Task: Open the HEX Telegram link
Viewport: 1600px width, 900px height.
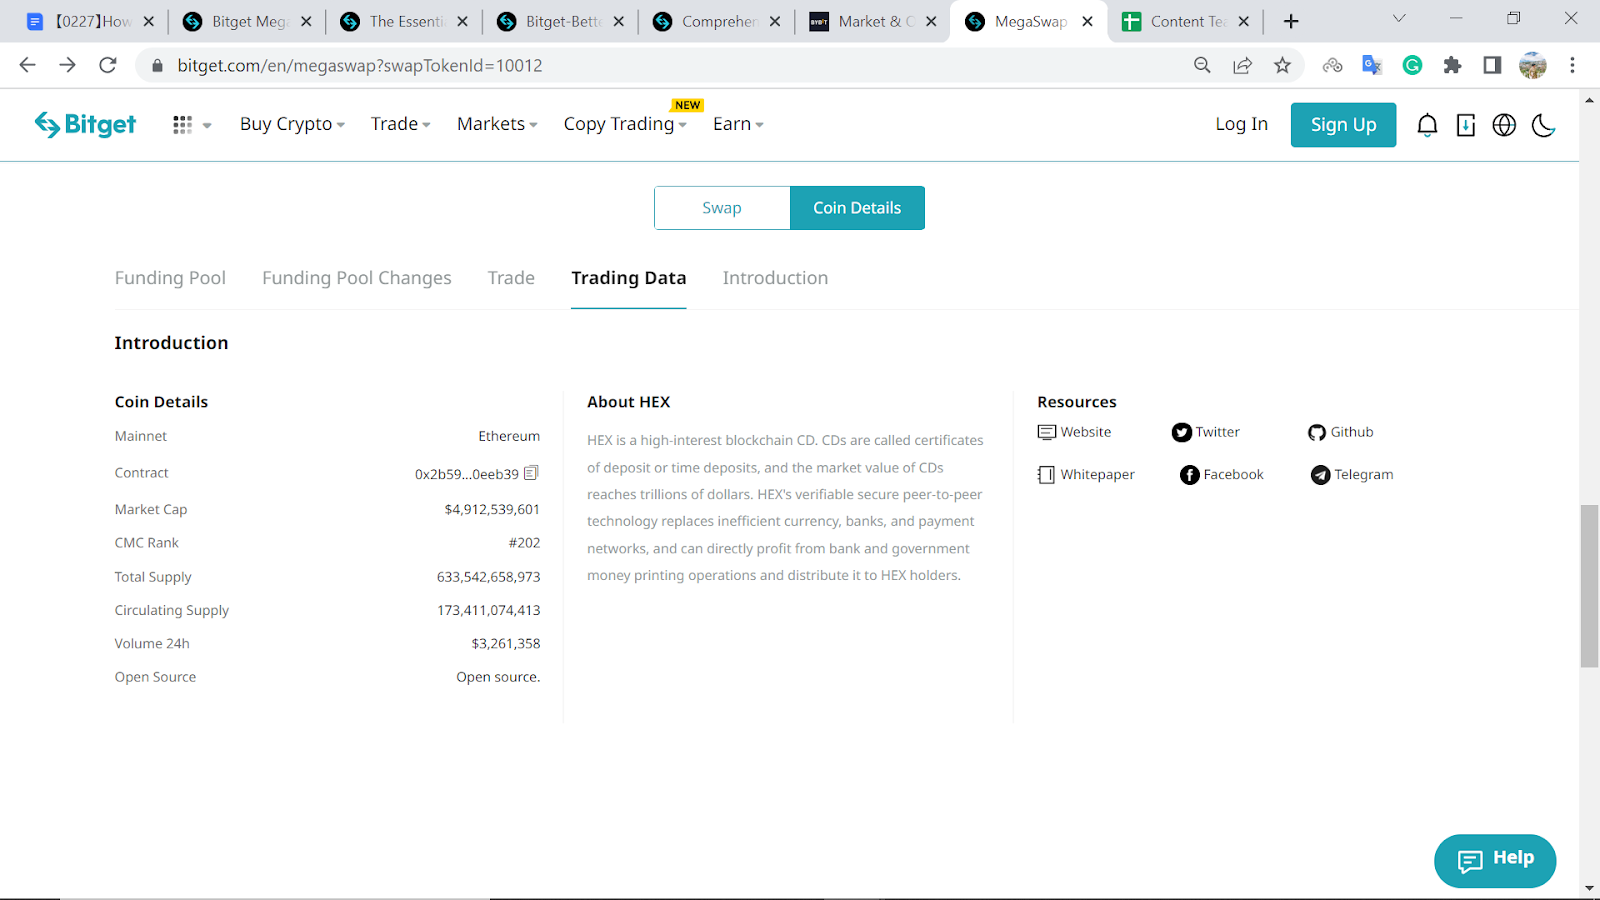Action: (x=1352, y=475)
